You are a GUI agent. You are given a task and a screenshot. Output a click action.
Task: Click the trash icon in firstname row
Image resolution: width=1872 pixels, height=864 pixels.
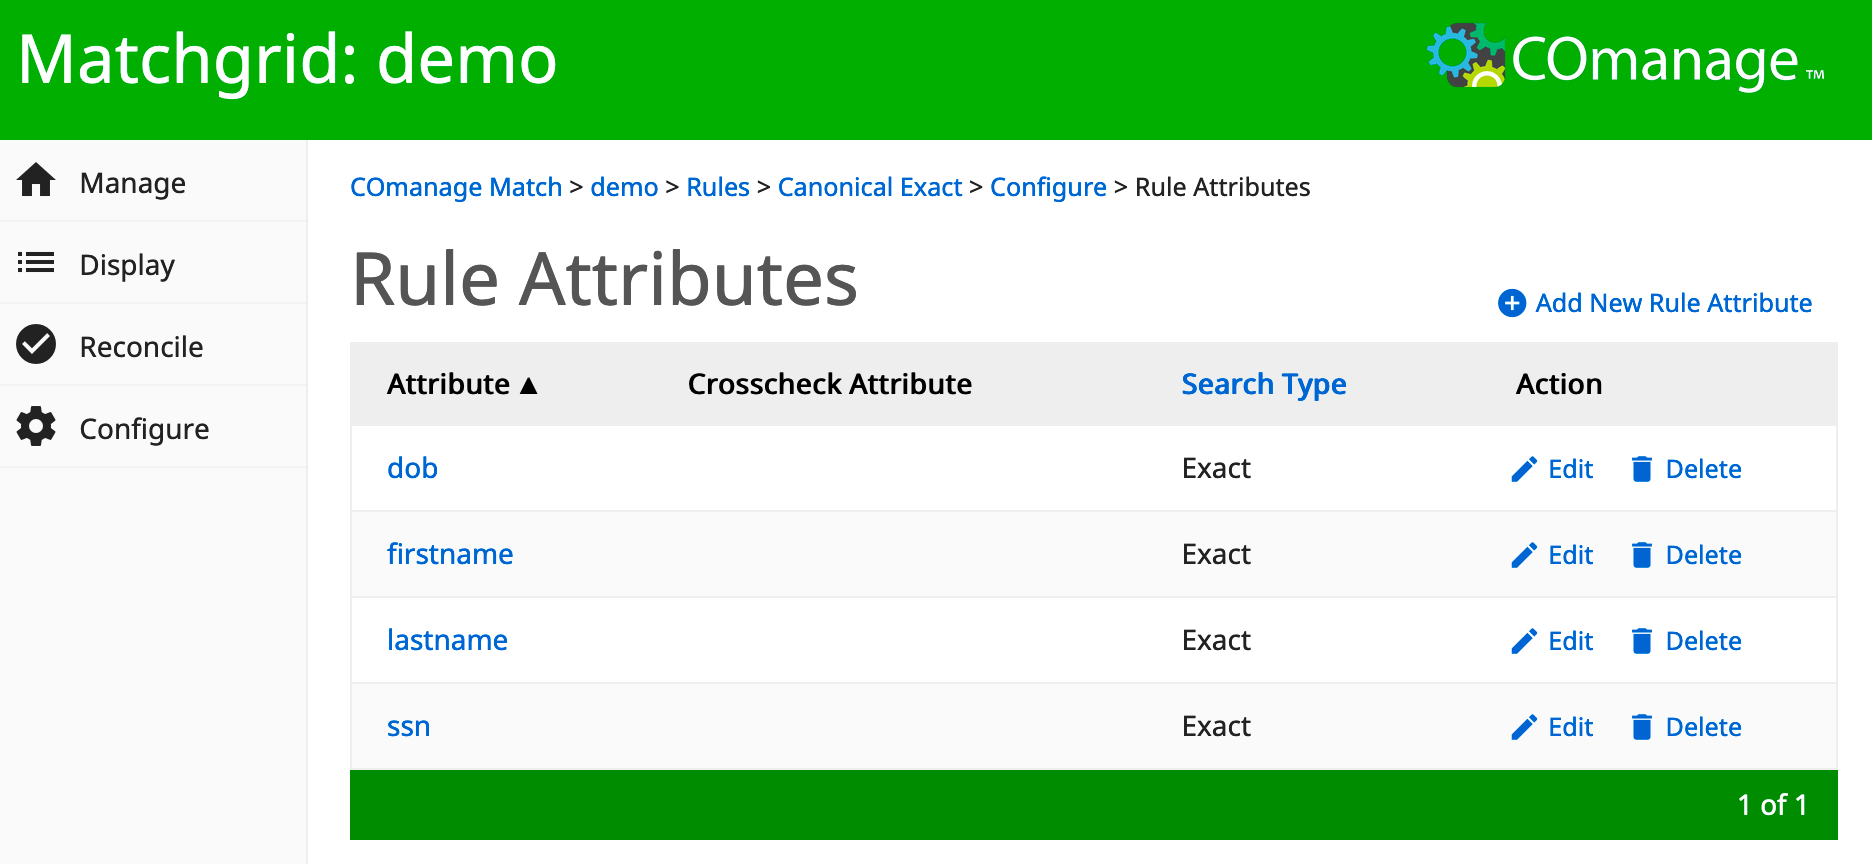click(x=1641, y=555)
